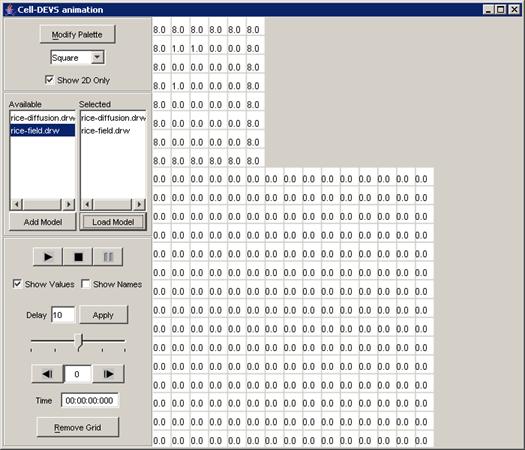
Task: Click the pause animation button
Action: tap(108, 257)
